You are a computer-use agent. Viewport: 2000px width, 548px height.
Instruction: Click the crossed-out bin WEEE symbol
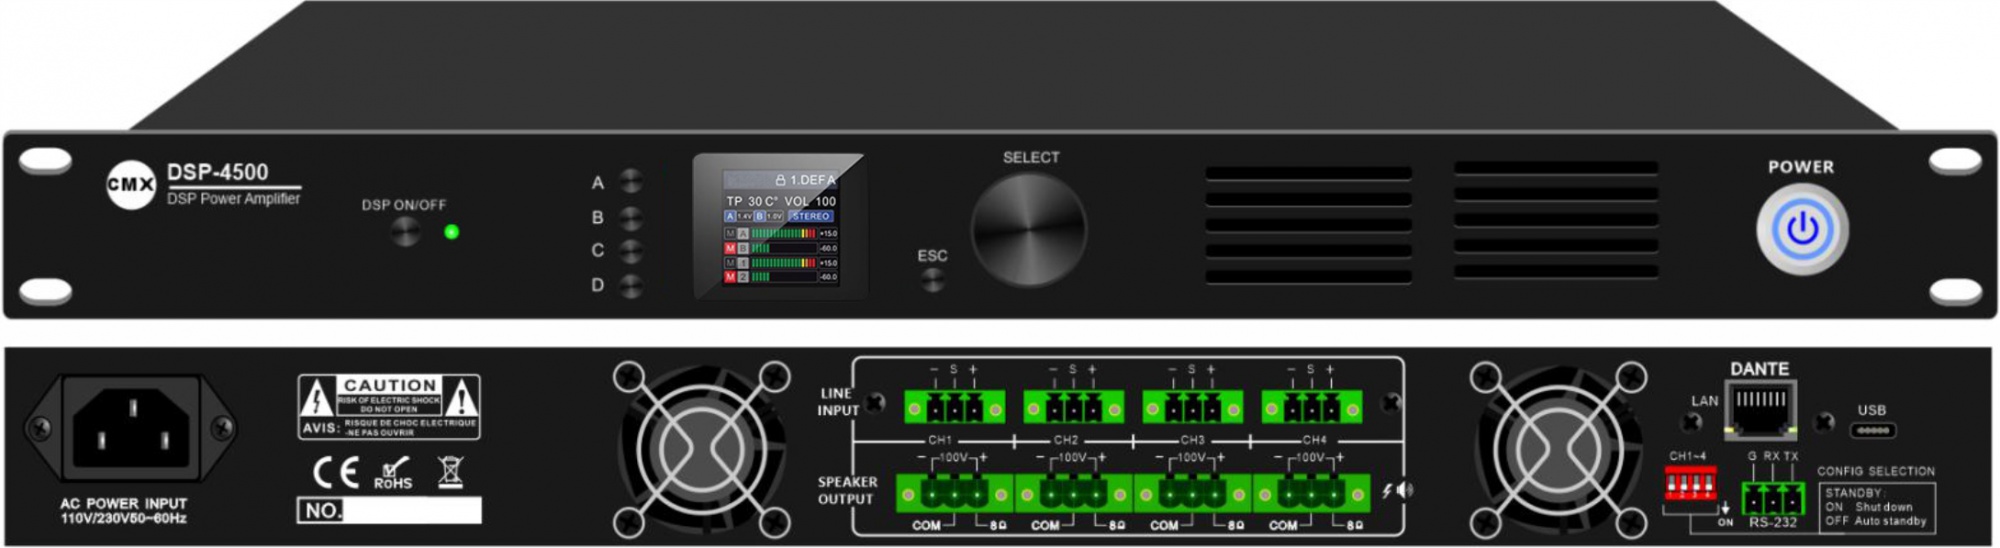click(x=451, y=472)
